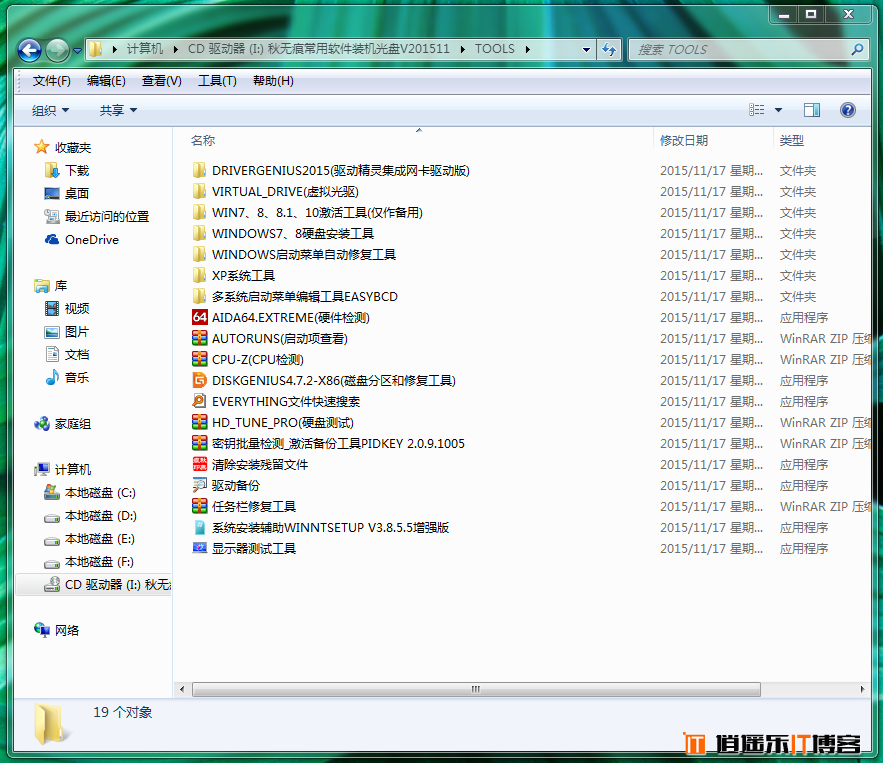The height and width of the screenshot is (763, 883).
Task: Open the 组织 dropdown
Action: [50, 110]
